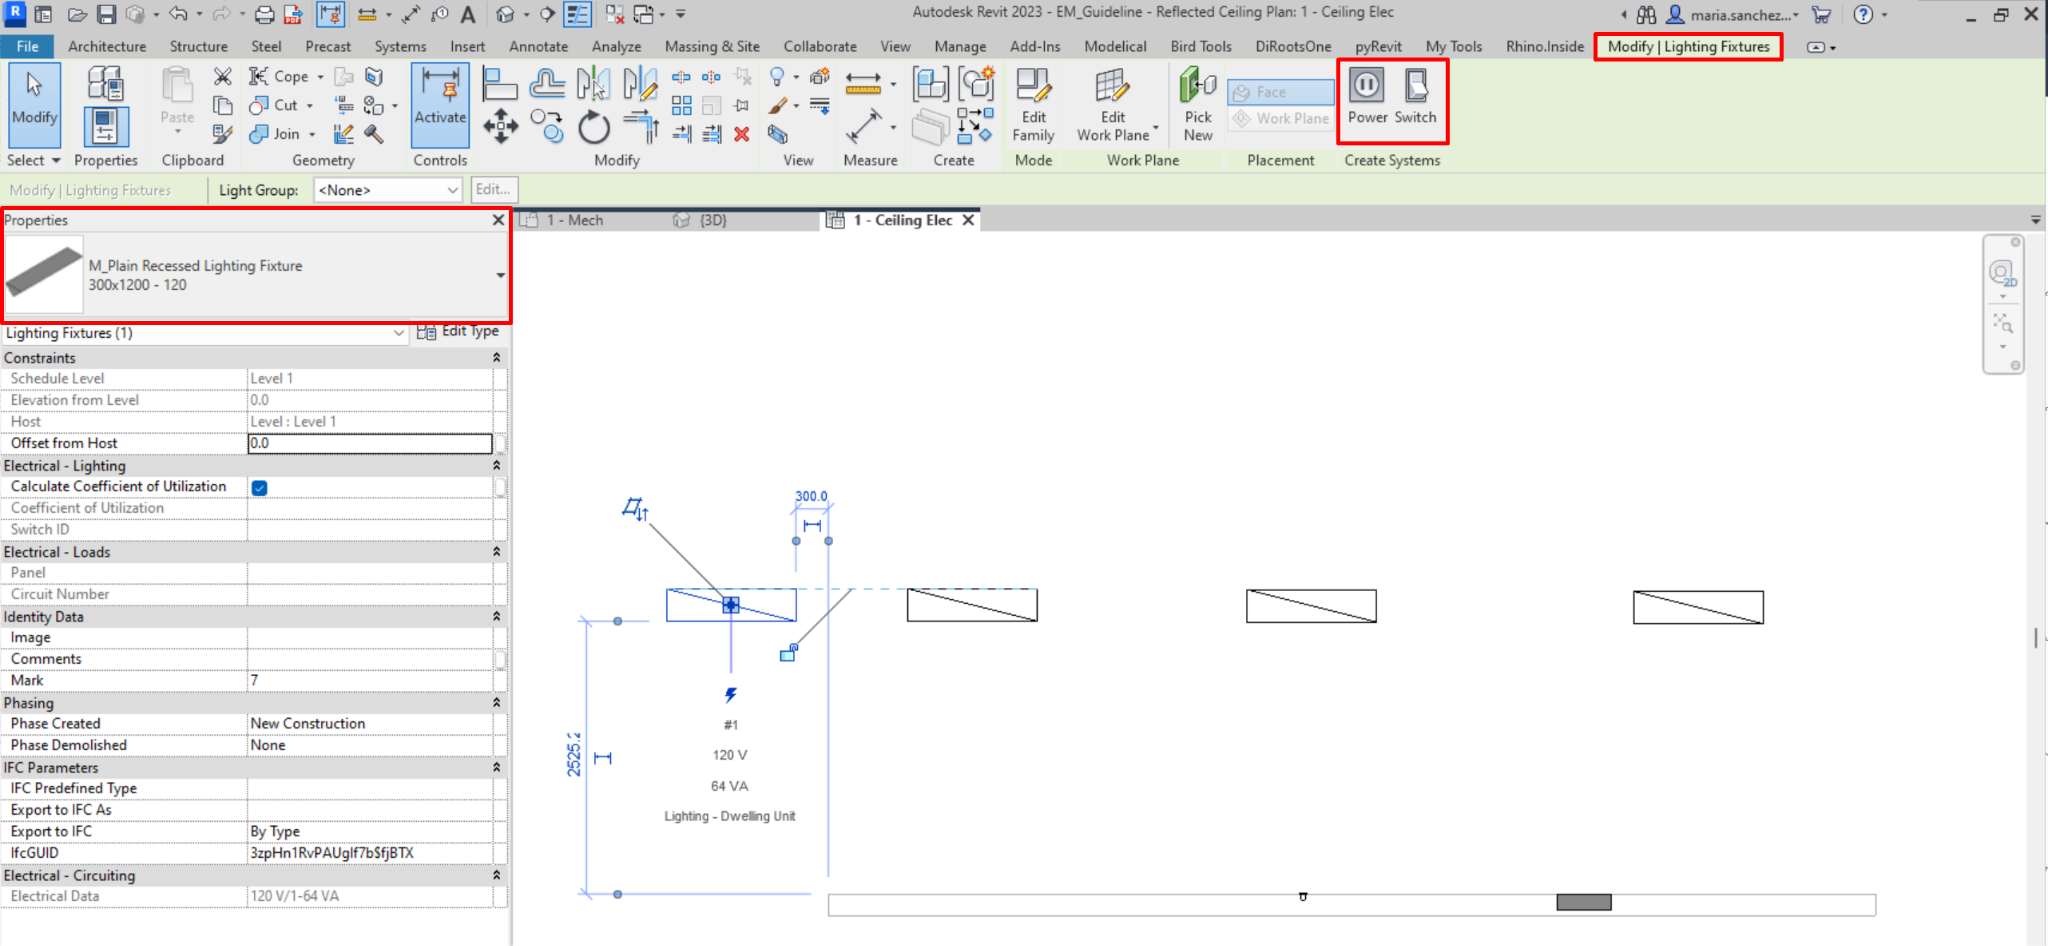Image resolution: width=2048 pixels, height=946 pixels.
Task: Click the Save icon in quick access toolbar
Action: (106, 14)
